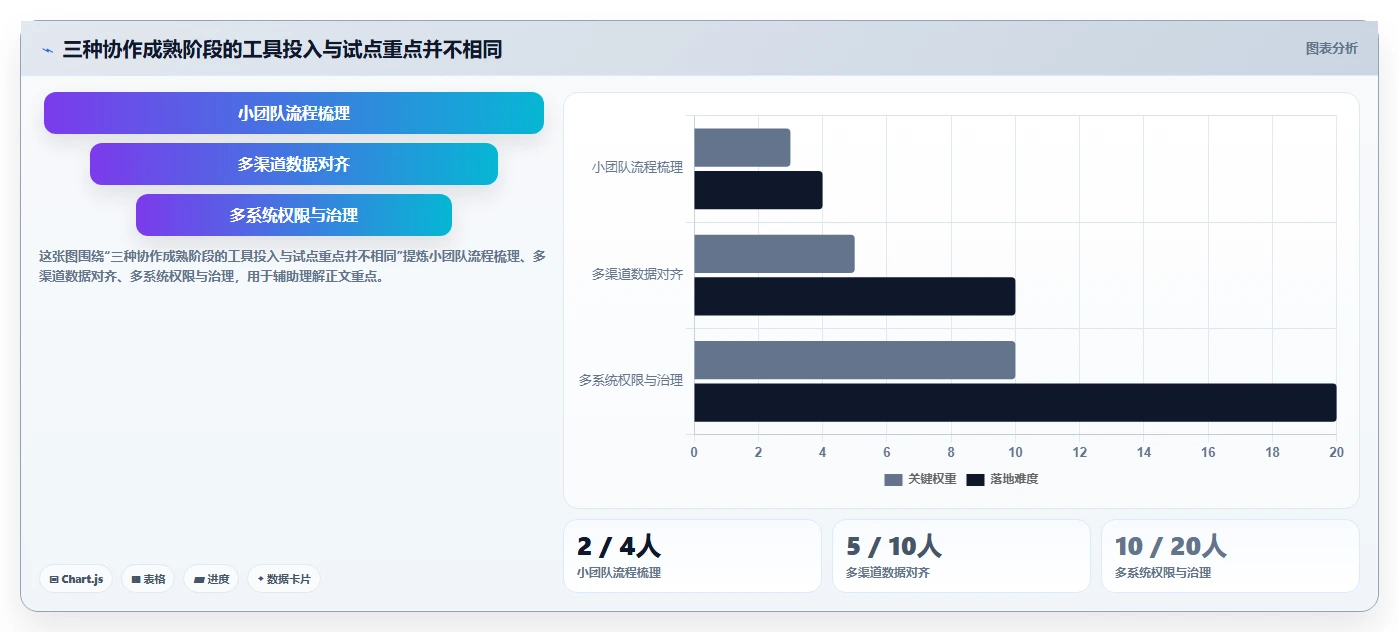
Task: Toggle 关键权重 legend series
Action: click(x=920, y=479)
